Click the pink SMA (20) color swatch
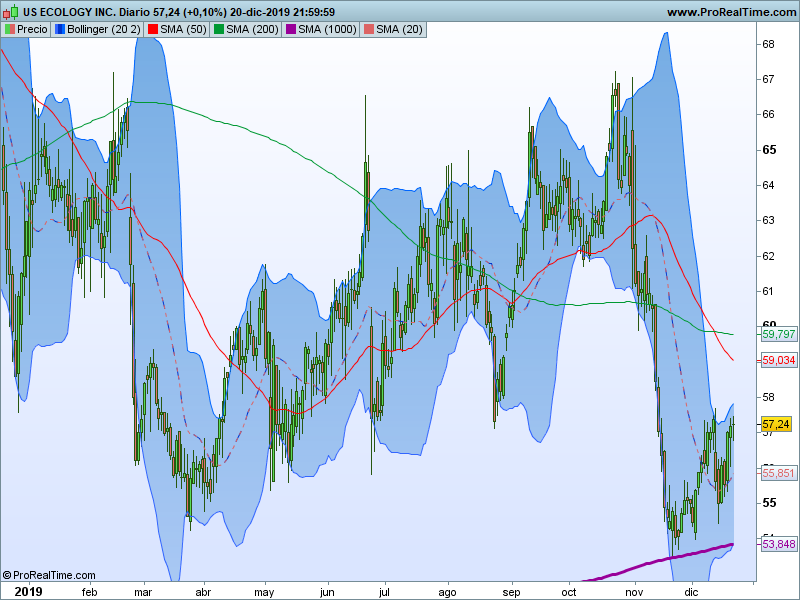This screenshot has height=600, width=800. [368, 30]
